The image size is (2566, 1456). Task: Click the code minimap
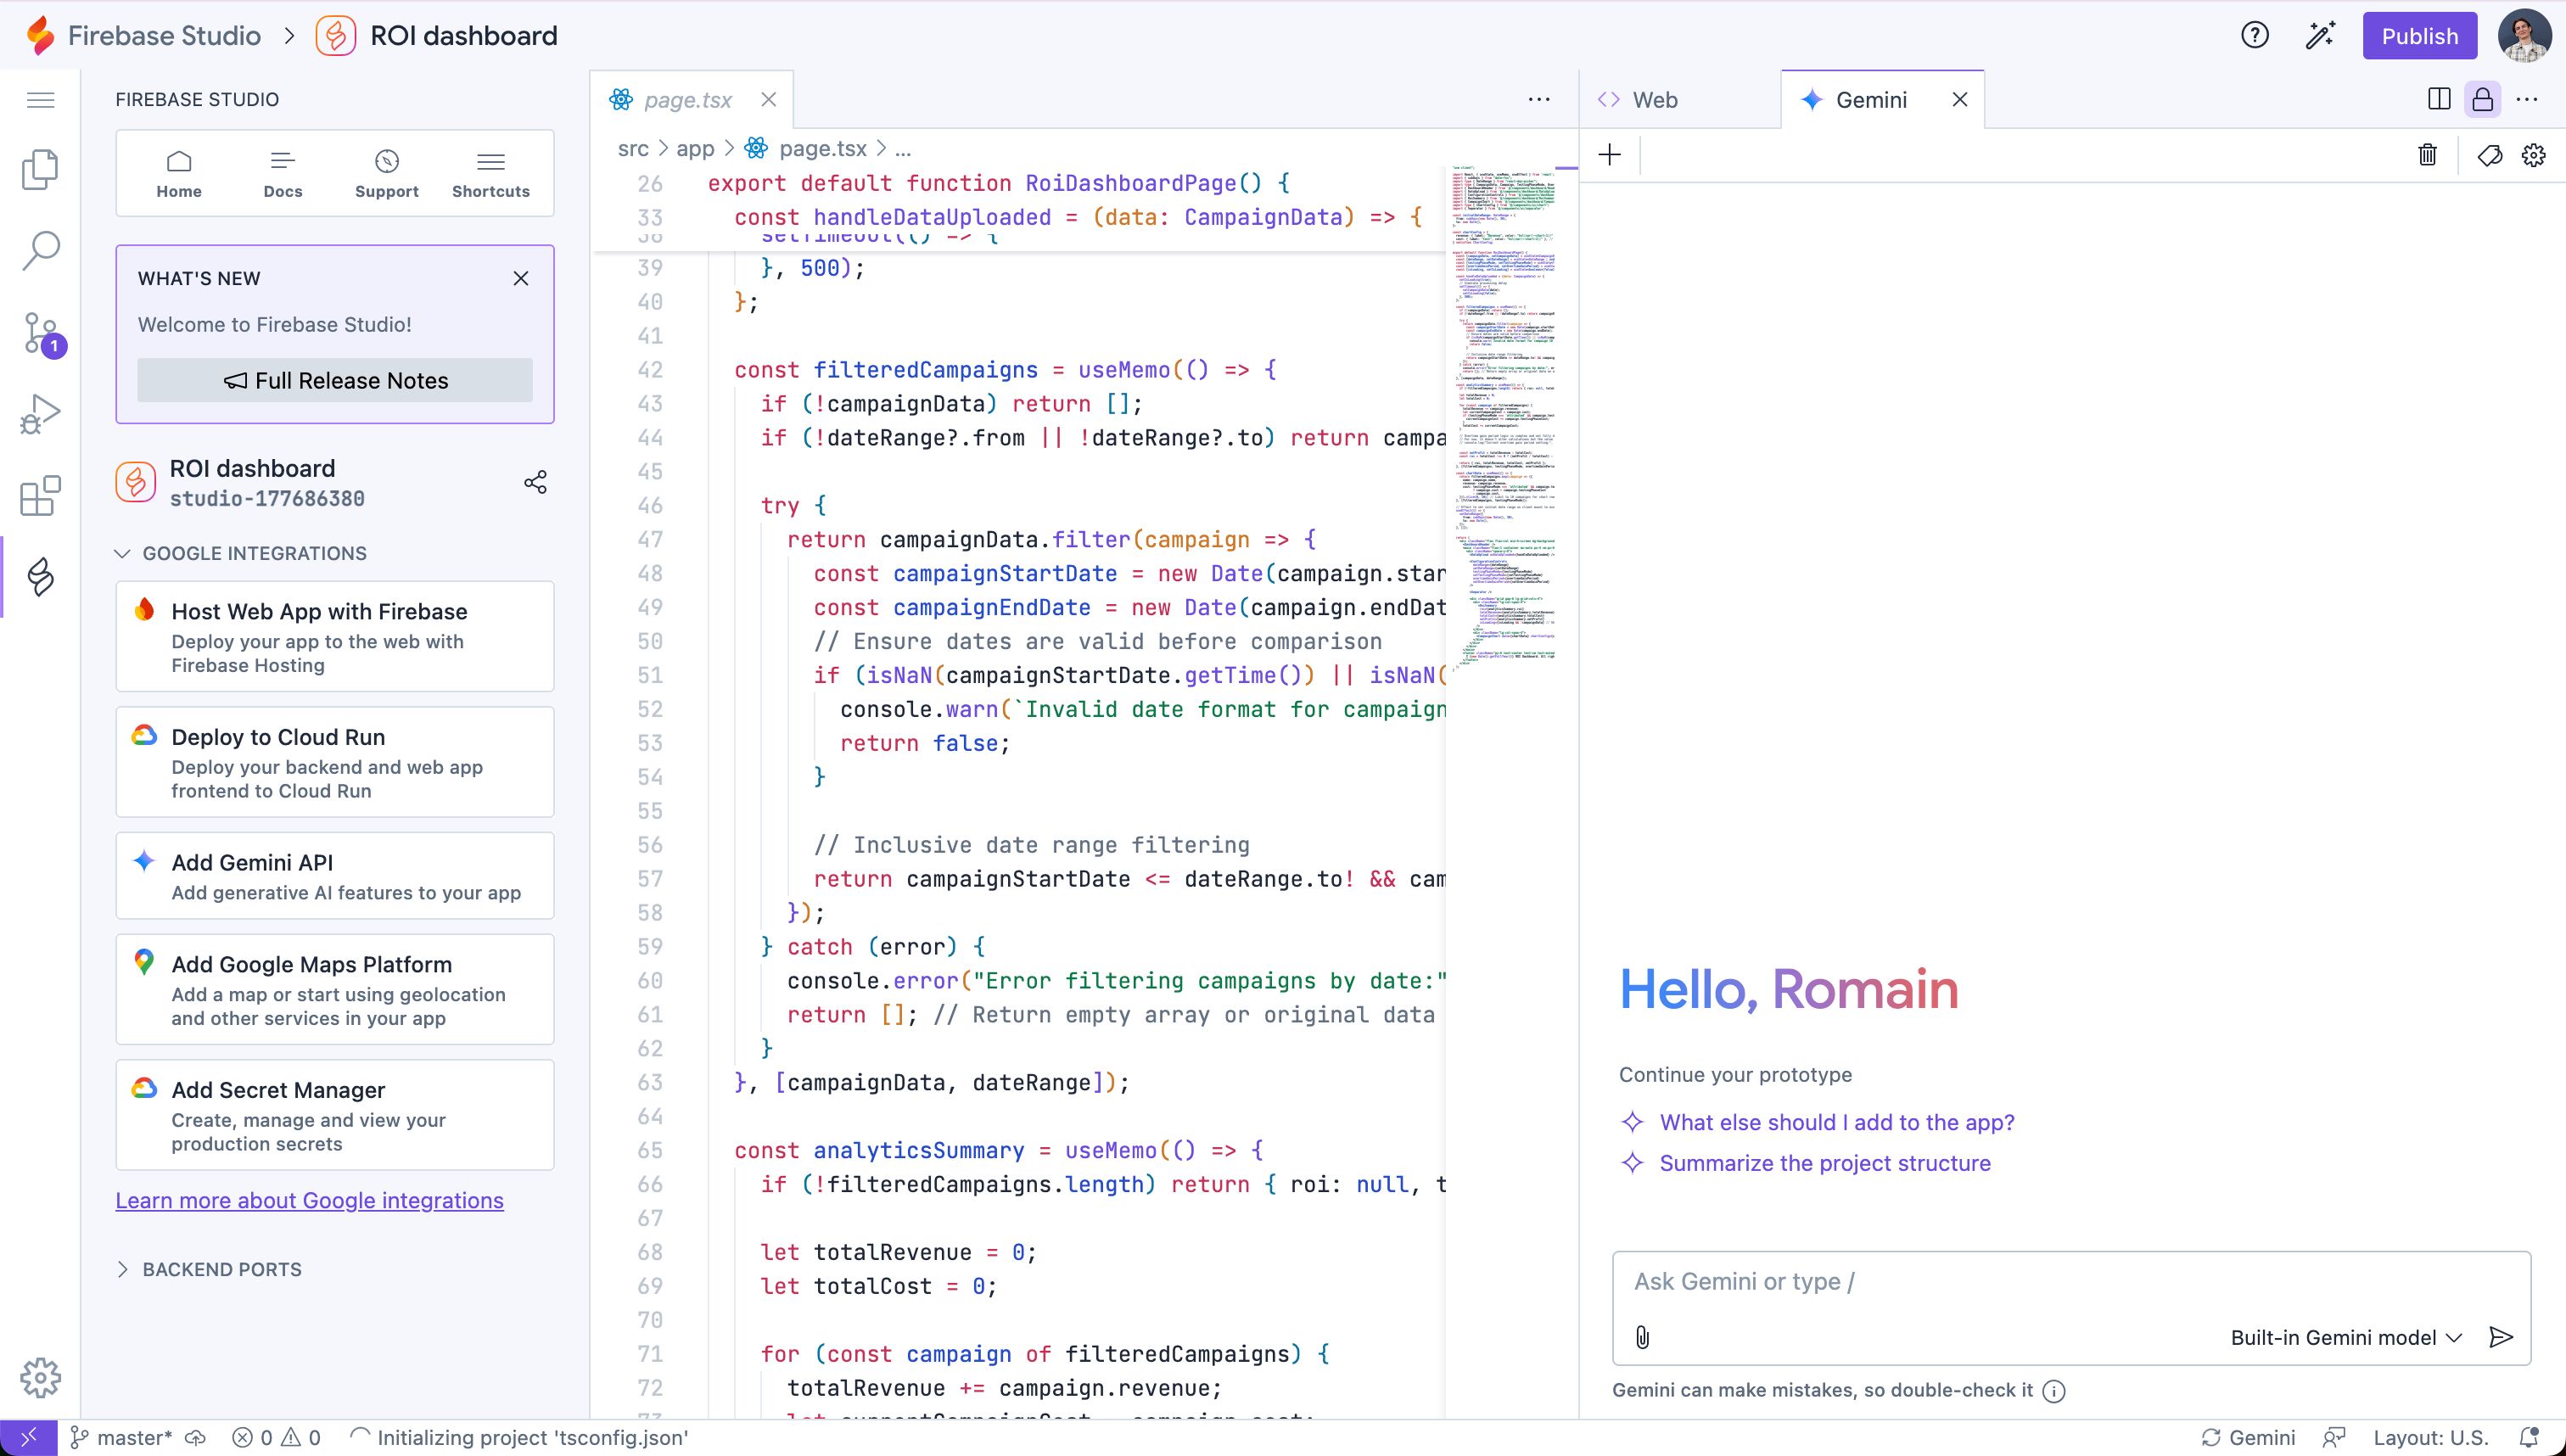[1504, 420]
